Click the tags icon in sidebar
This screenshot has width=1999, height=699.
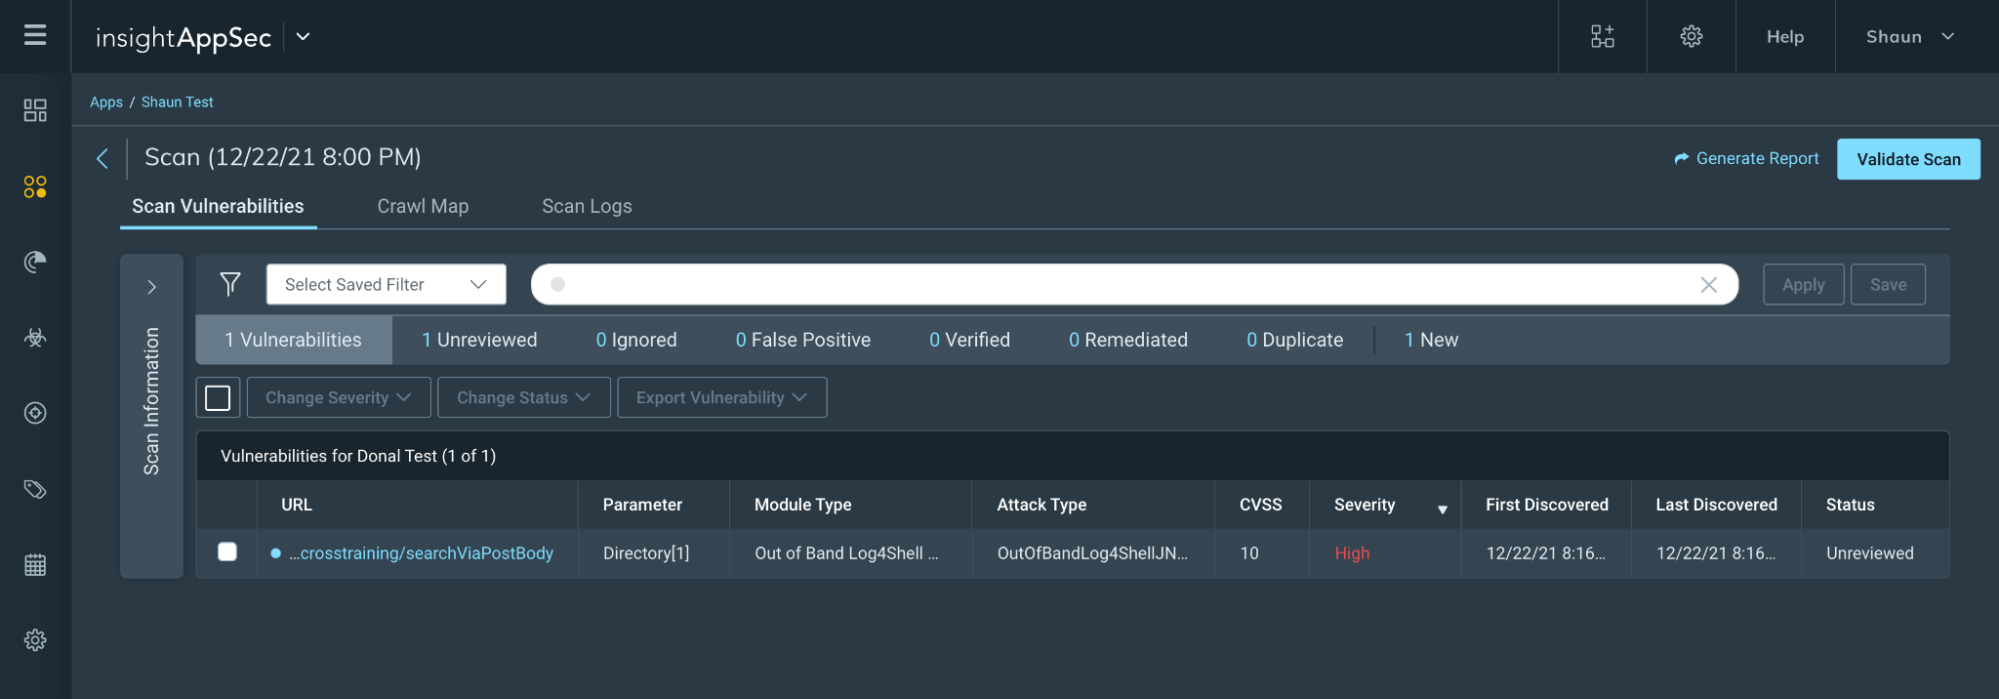35,489
